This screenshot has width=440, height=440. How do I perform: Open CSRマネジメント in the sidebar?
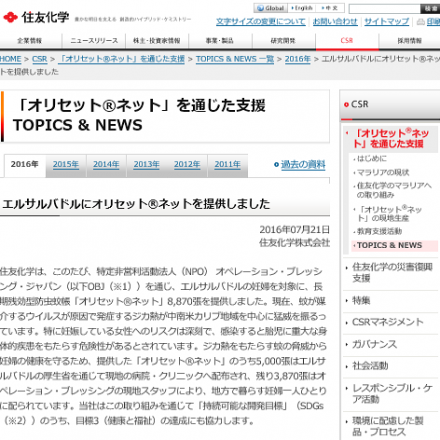point(388,322)
